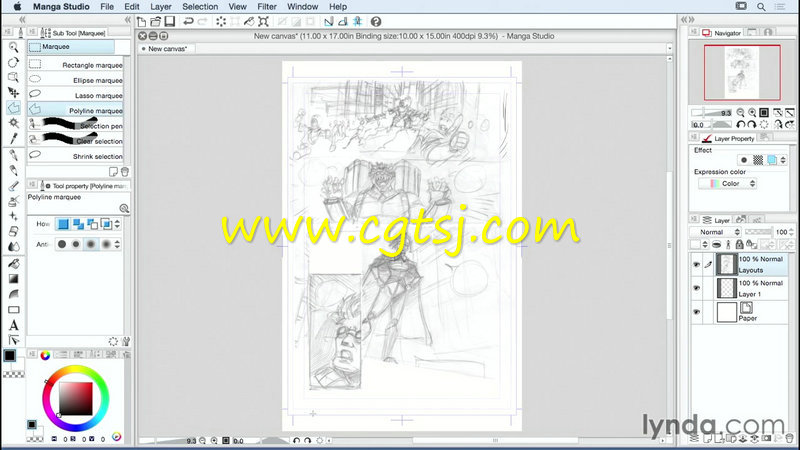Select the Brush tool
The width and height of the screenshot is (800, 450).
point(13,186)
